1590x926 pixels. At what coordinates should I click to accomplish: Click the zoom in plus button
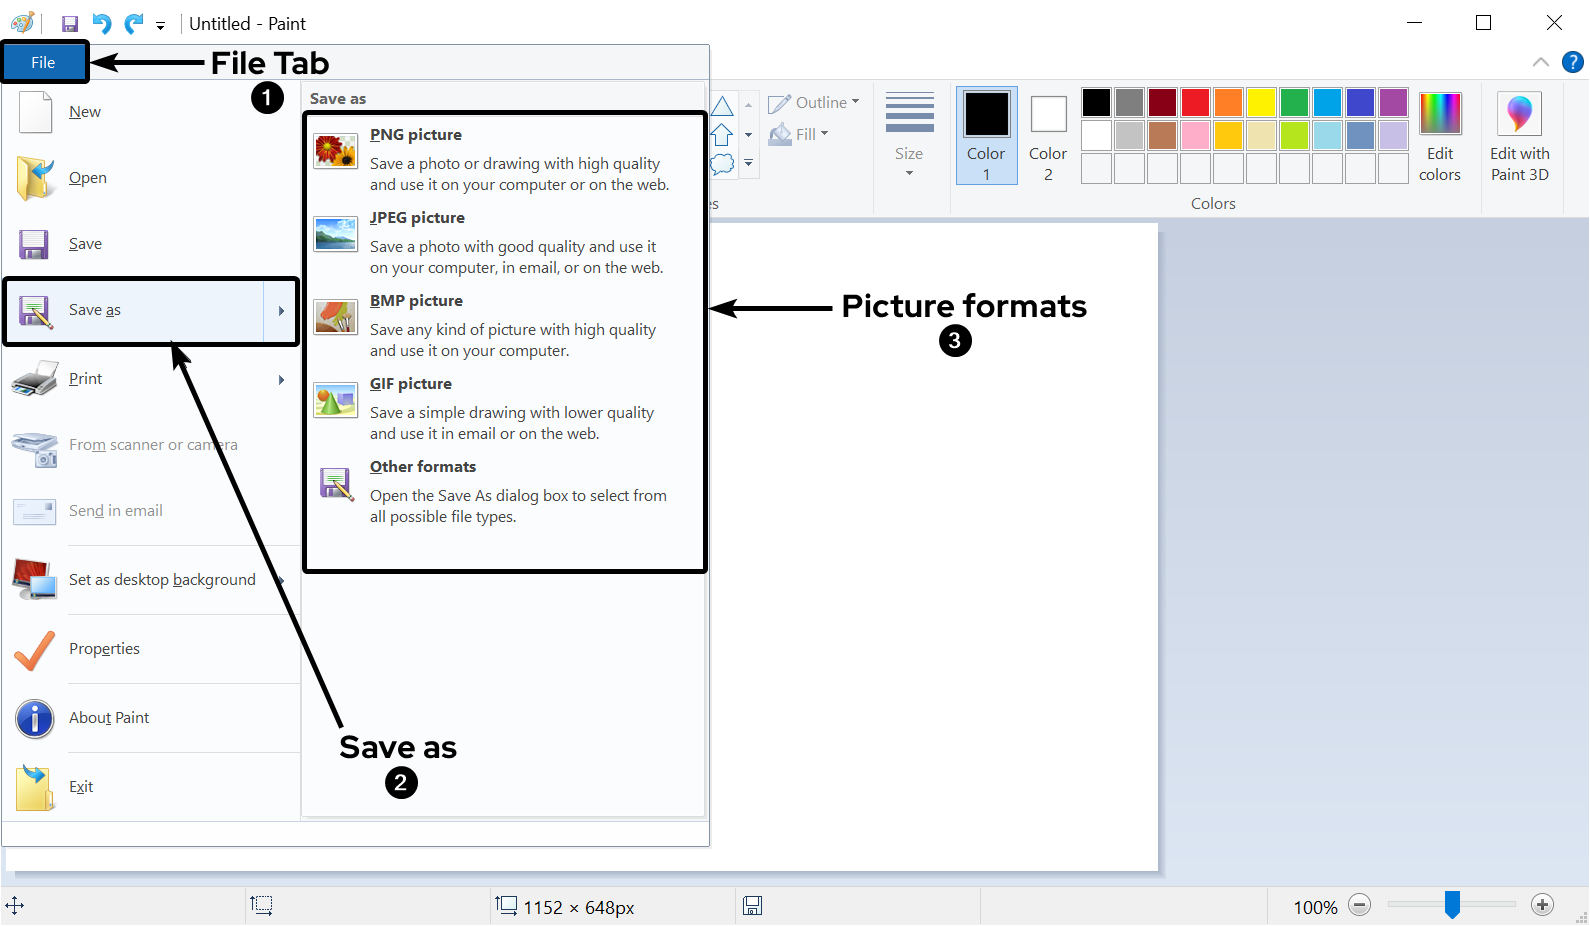[1543, 905]
